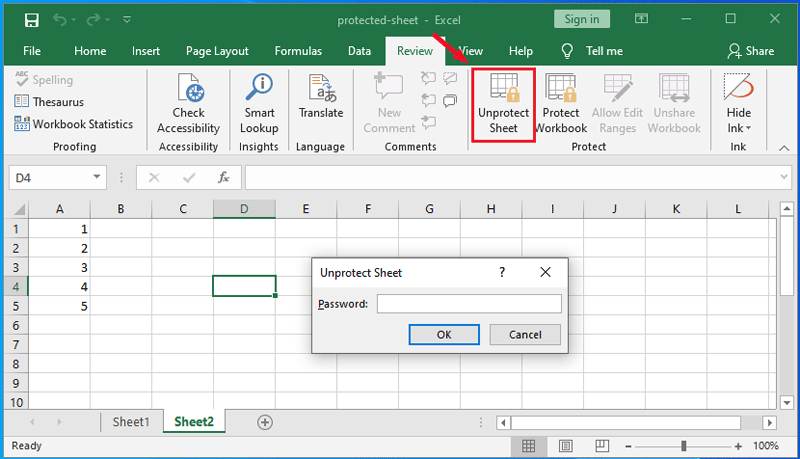Select the Sheet2 tab
This screenshot has height=459, width=800.
pos(194,422)
